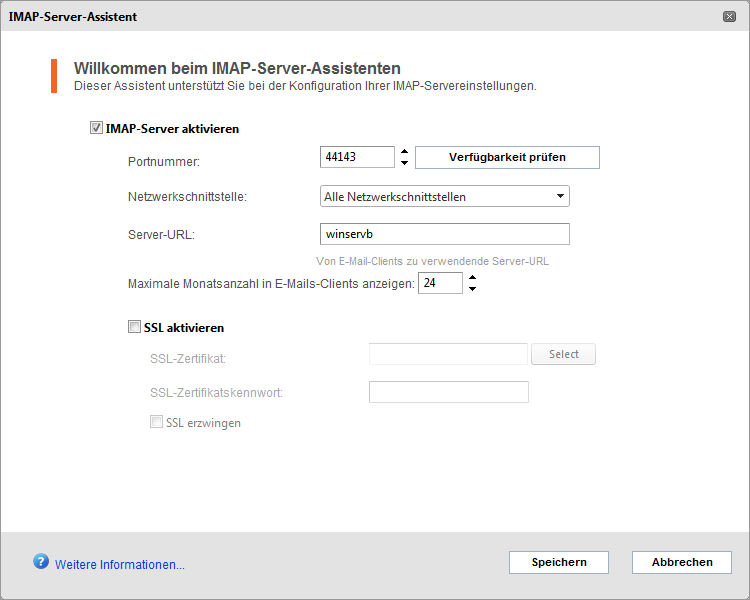Enable the SSL aktivieren checkbox

click(x=135, y=327)
